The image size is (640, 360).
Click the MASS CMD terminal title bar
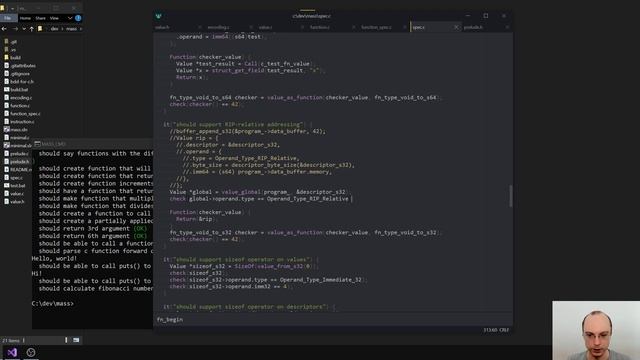click(93, 144)
